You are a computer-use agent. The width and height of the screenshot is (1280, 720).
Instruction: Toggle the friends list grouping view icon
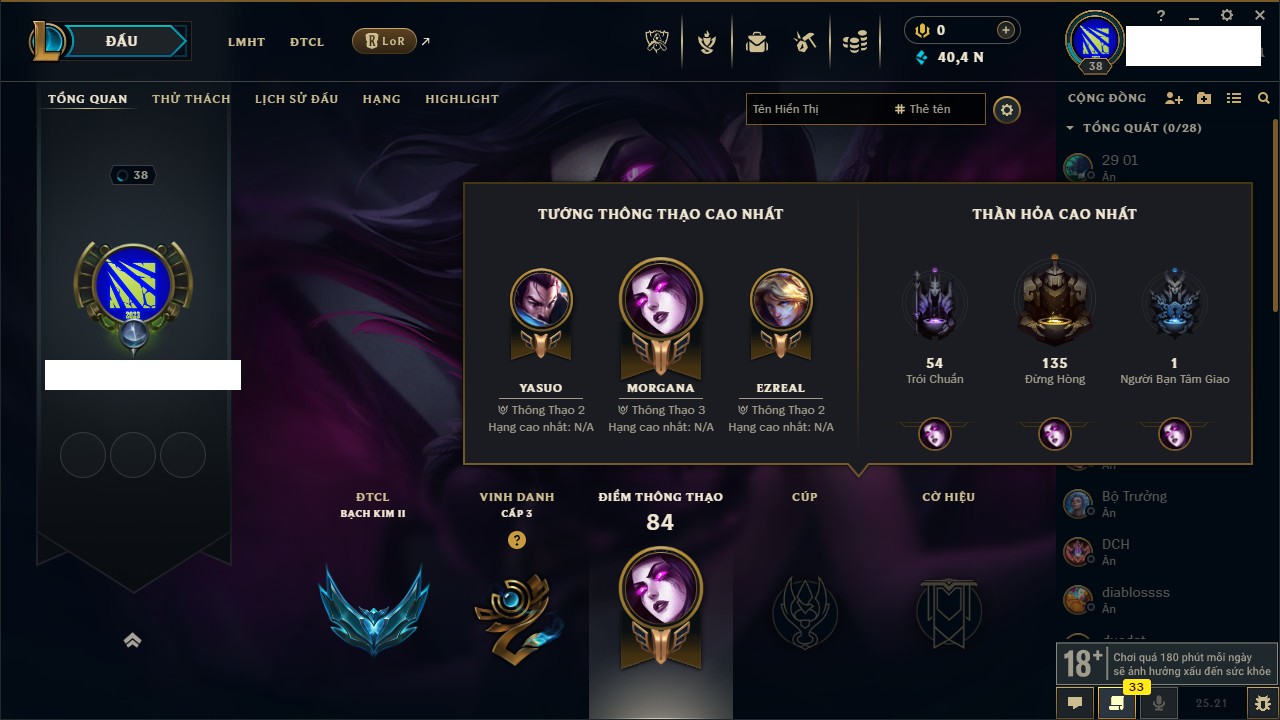point(1234,98)
